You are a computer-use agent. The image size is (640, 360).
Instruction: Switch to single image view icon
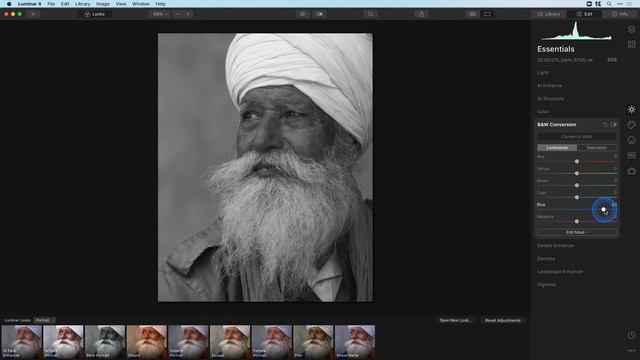[x=487, y=14]
